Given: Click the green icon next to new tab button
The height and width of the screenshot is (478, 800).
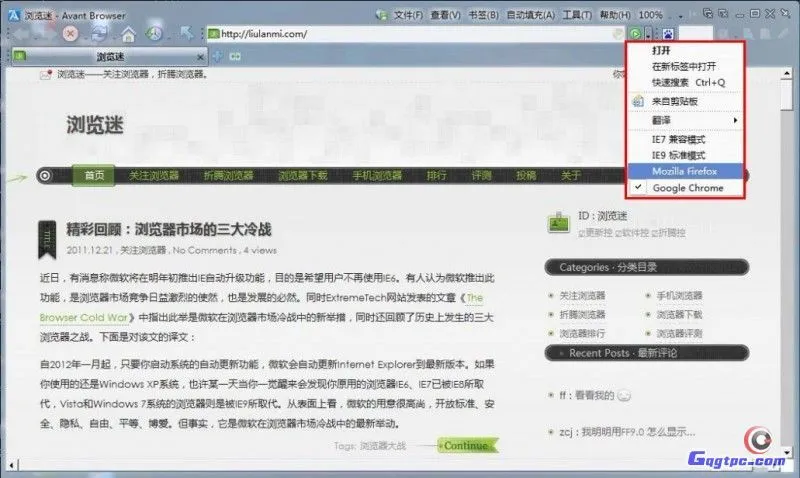Looking at the screenshot, I should (235, 56).
